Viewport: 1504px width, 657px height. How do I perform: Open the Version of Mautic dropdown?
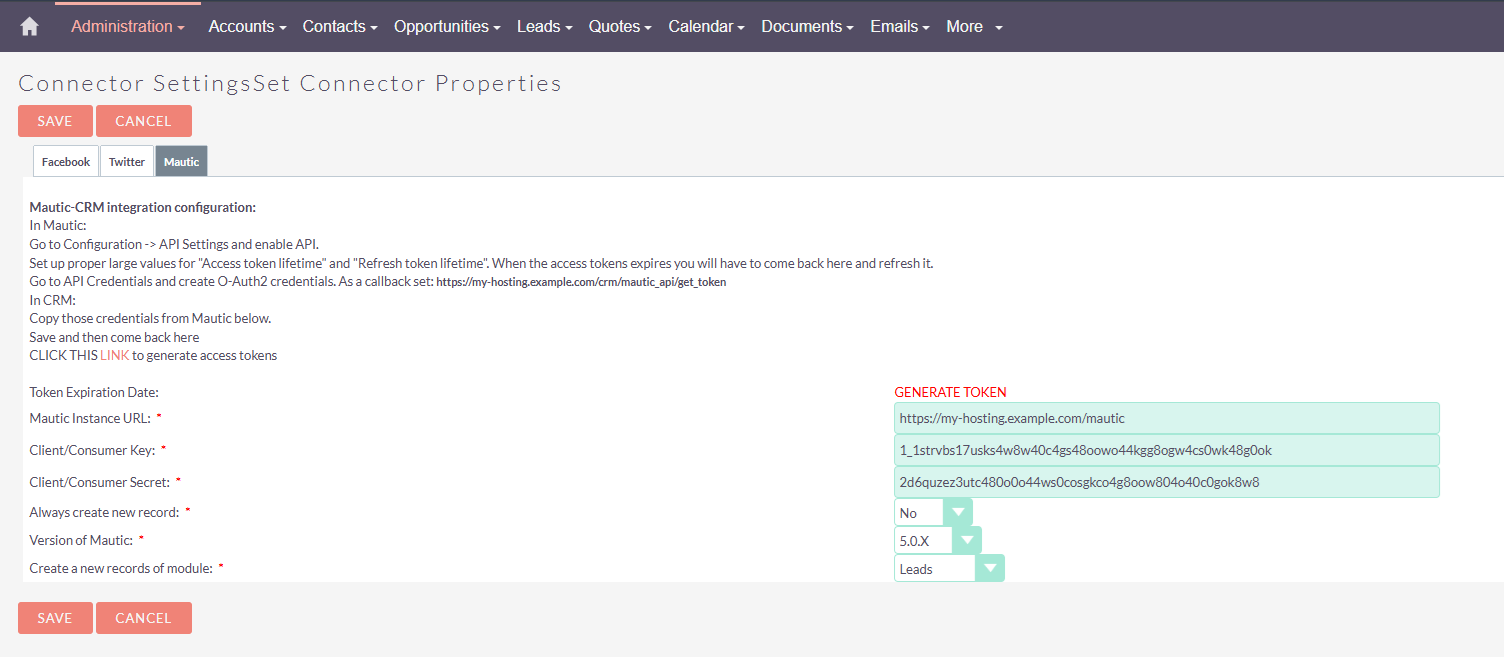pos(938,541)
